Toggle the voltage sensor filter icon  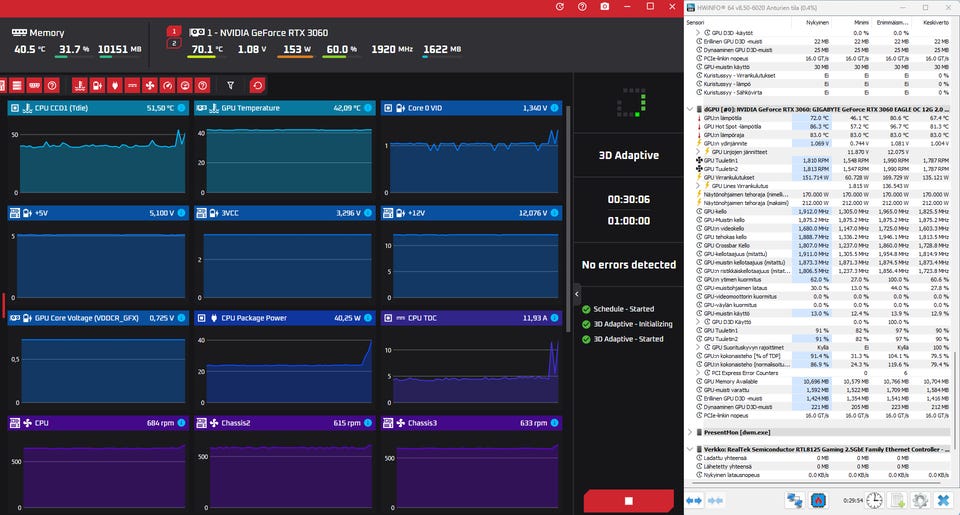(97, 86)
